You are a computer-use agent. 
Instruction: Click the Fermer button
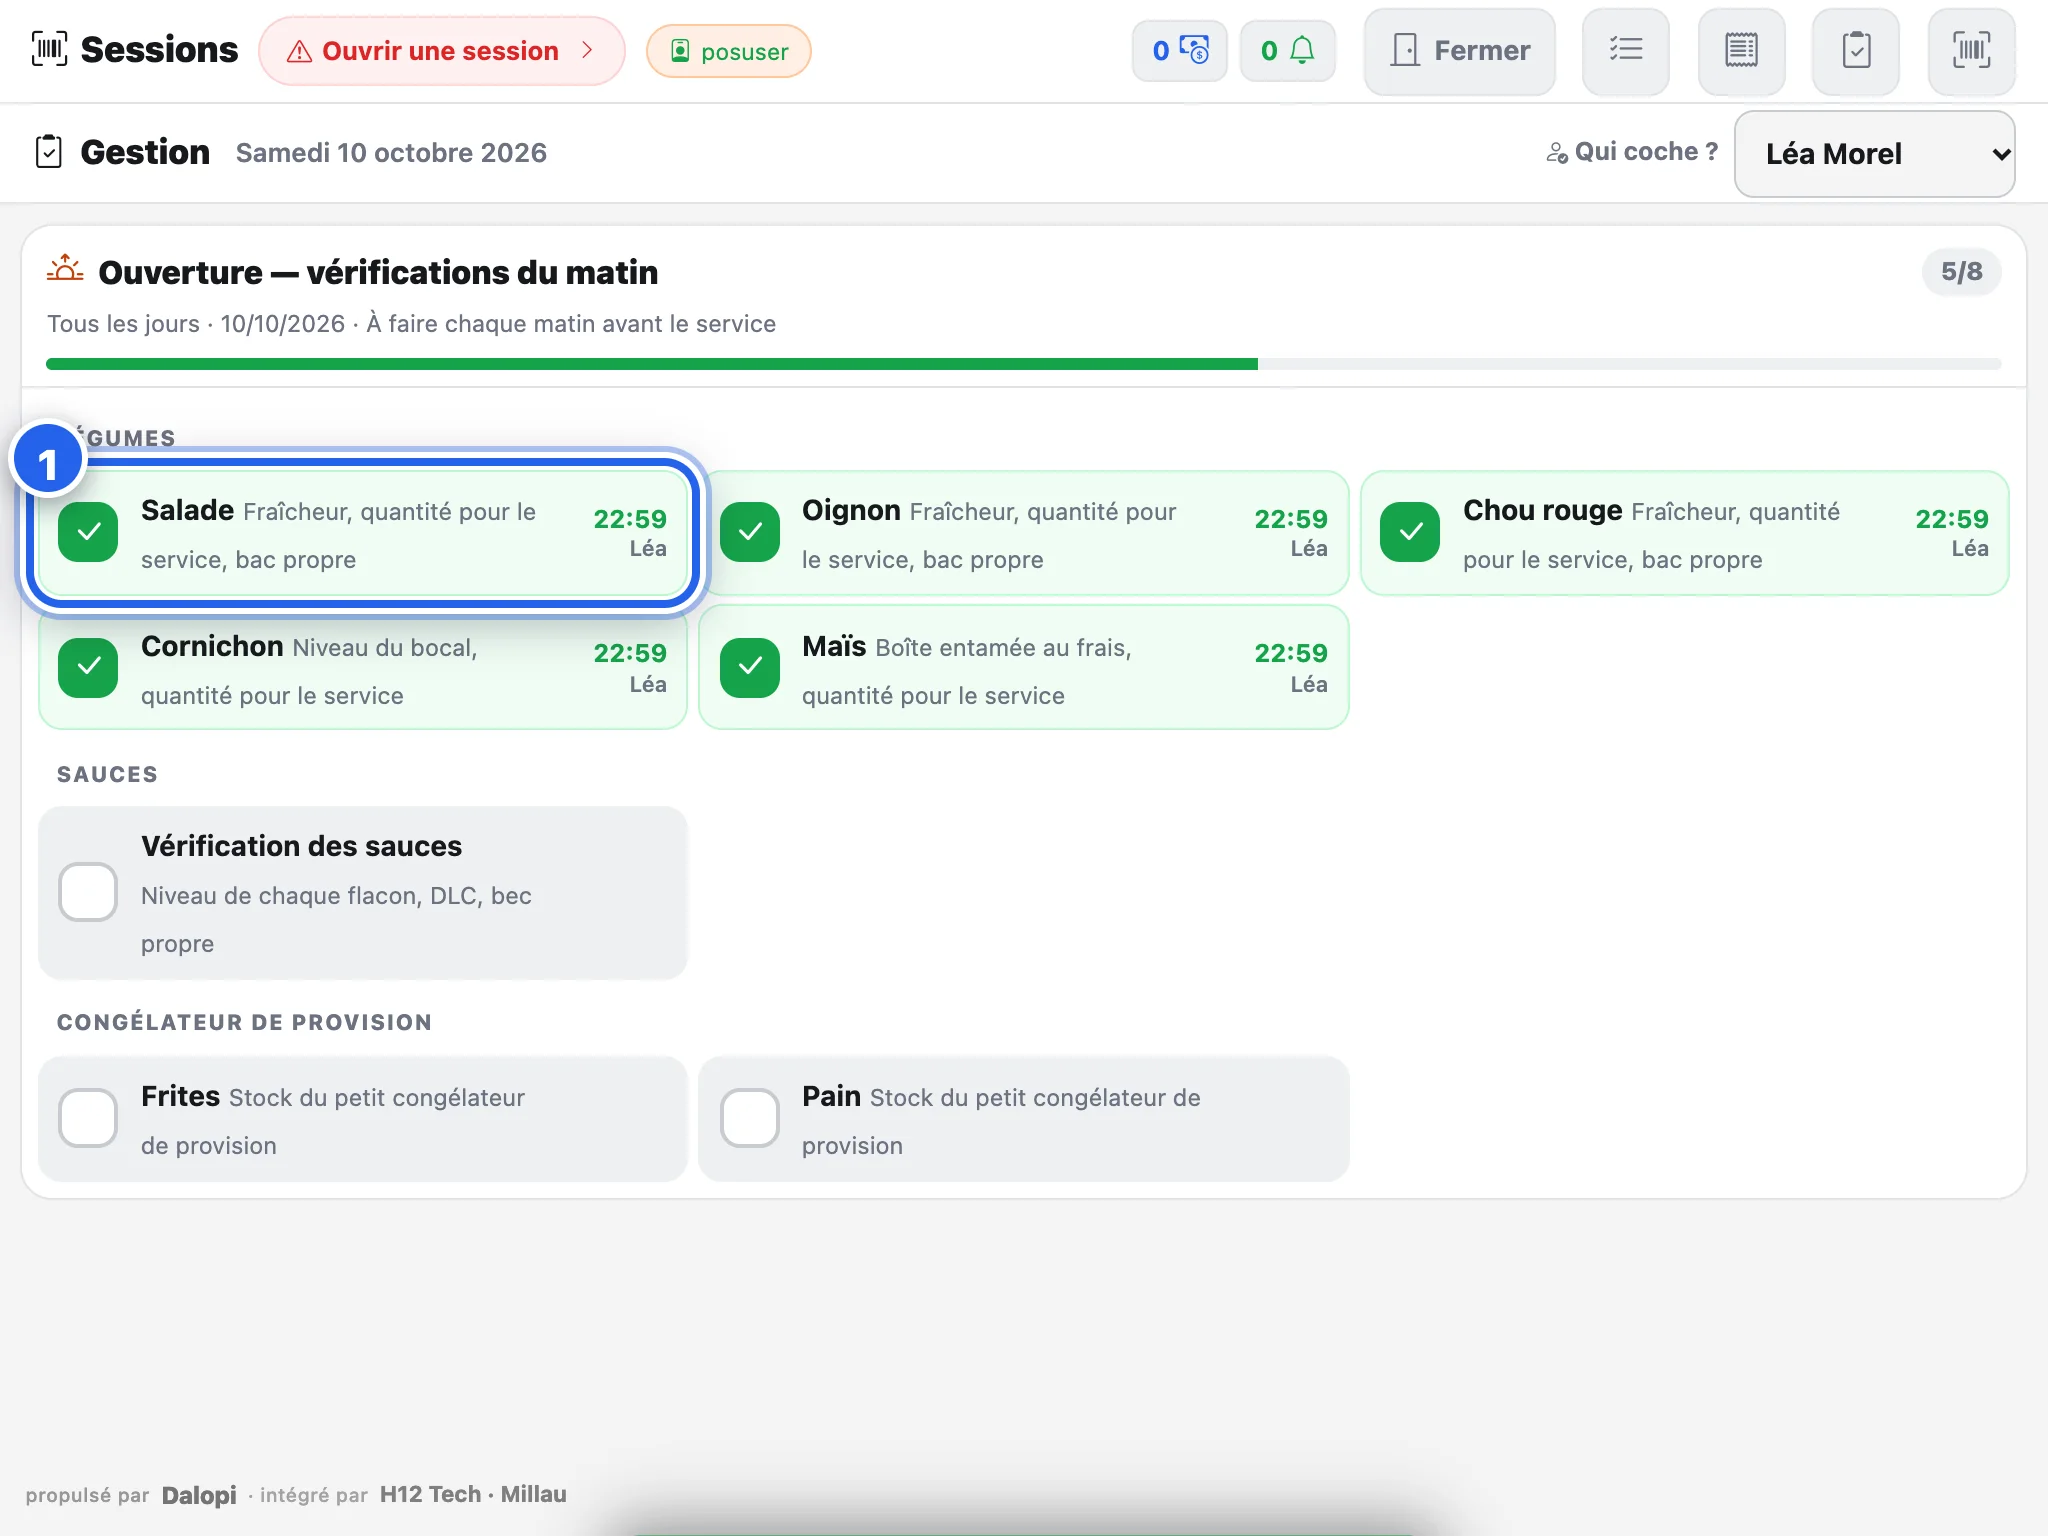(1459, 50)
